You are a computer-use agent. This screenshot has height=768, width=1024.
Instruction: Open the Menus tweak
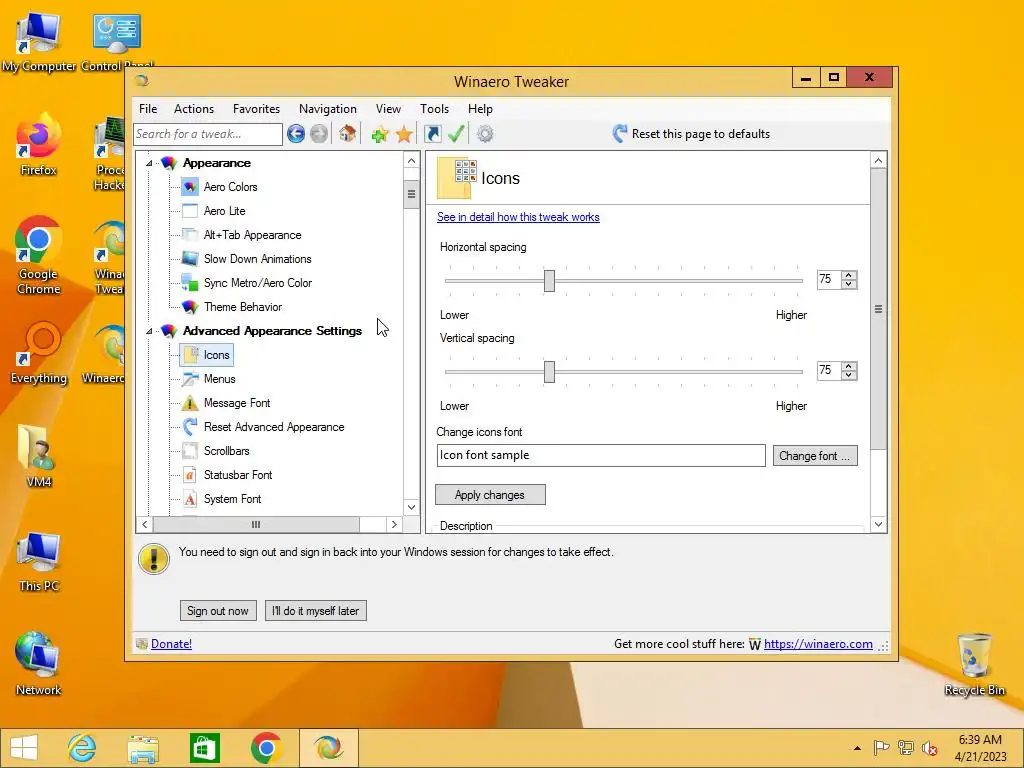pos(219,379)
